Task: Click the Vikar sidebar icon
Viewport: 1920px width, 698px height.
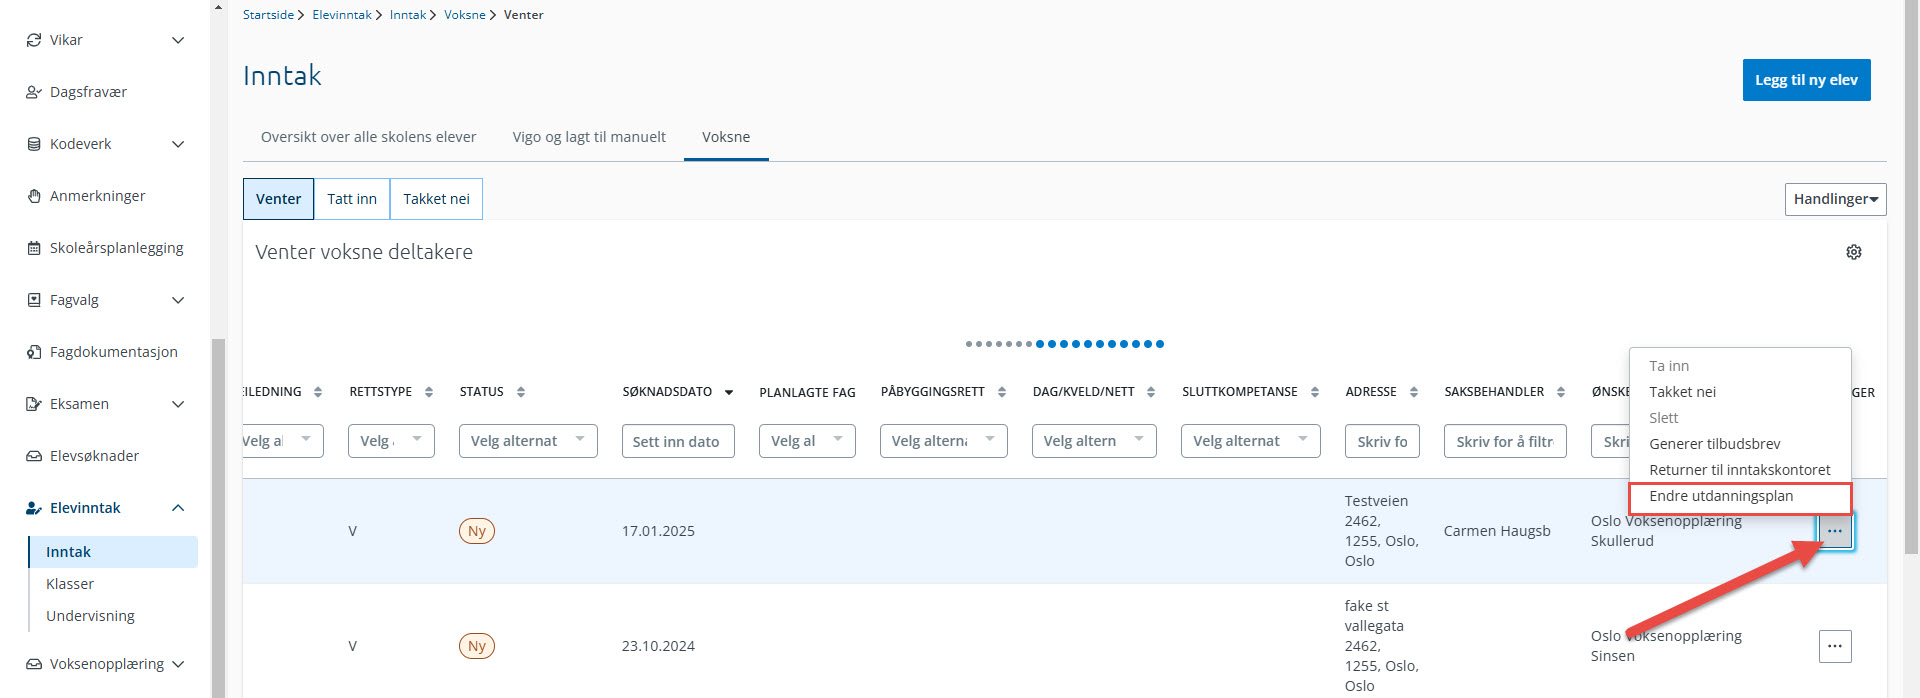Action: 34,40
